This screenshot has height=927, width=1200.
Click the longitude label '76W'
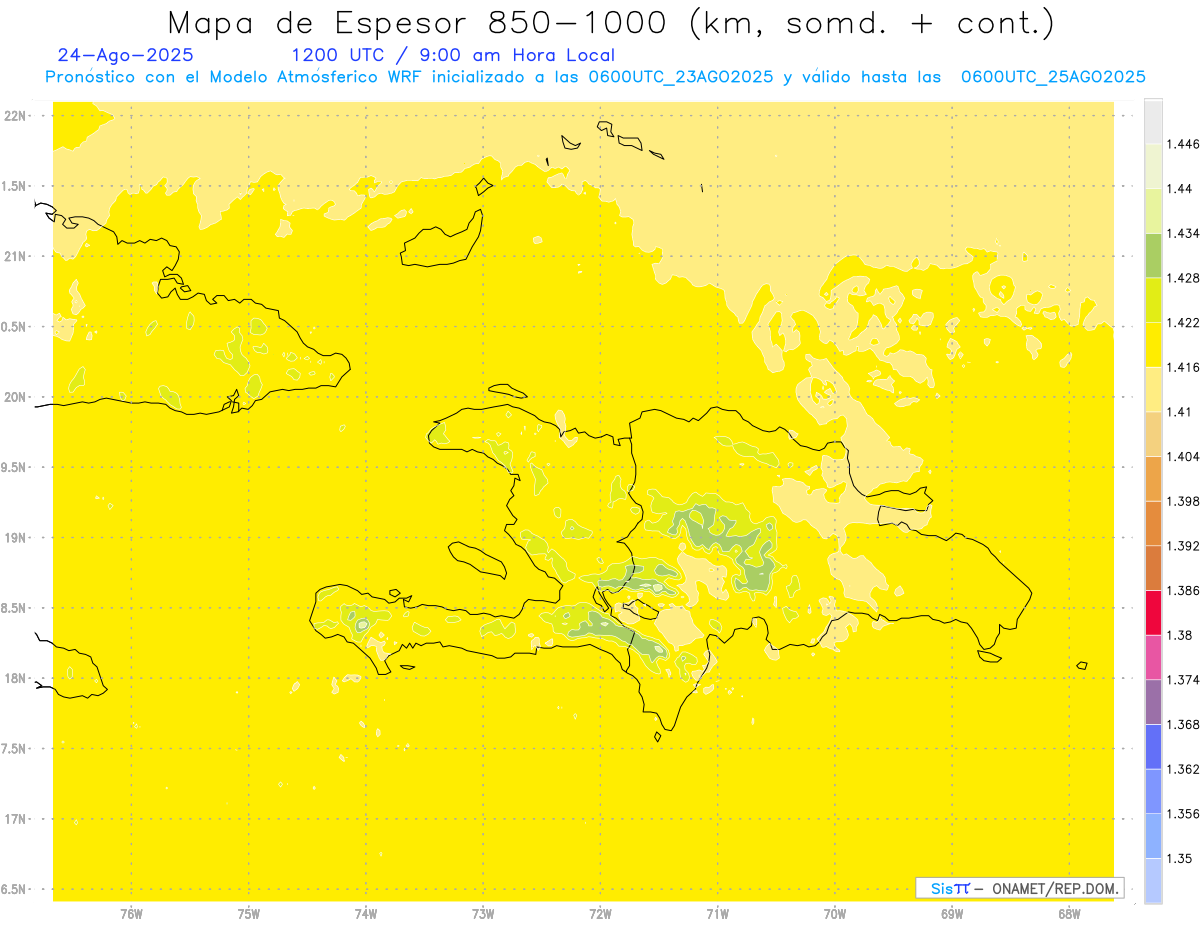[x=131, y=914]
